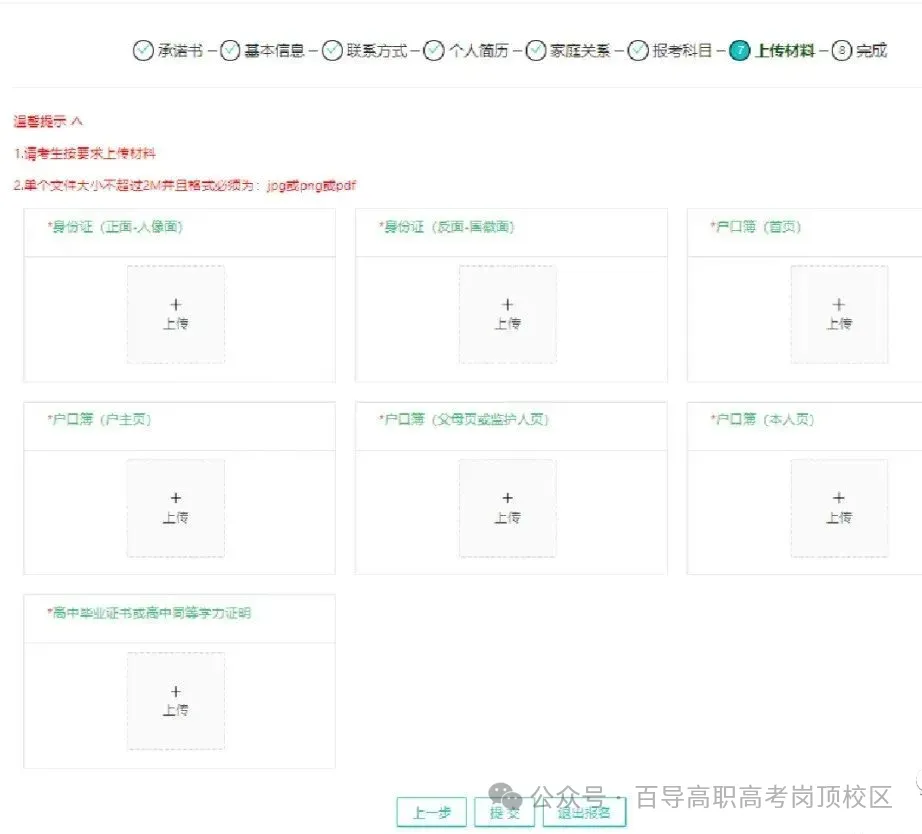Click the step 7 circle icon for 上传材料
This screenshot has height=834, width=922.
pos(740,51)
